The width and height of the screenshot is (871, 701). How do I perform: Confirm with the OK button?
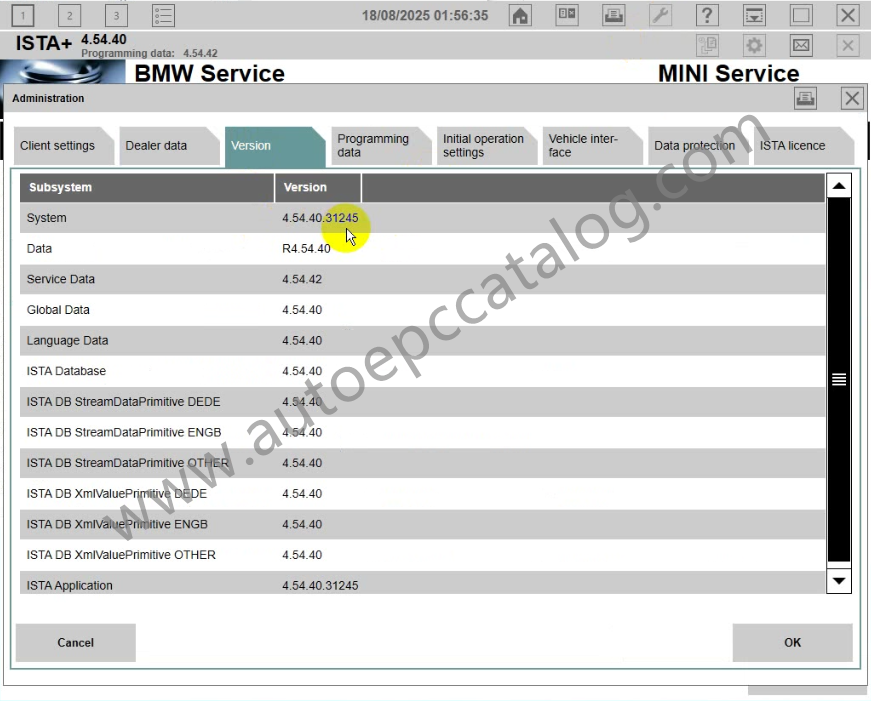[792, 643]
